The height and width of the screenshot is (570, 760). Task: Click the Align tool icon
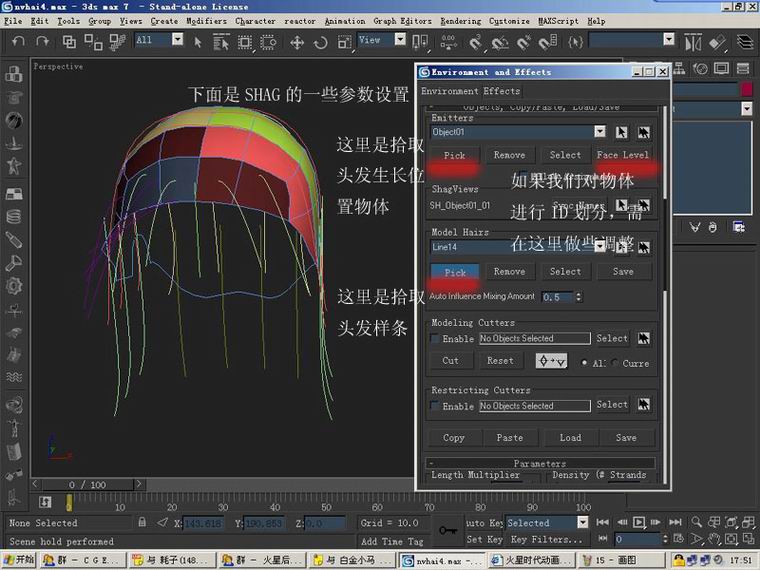click(x=717, y=43)
